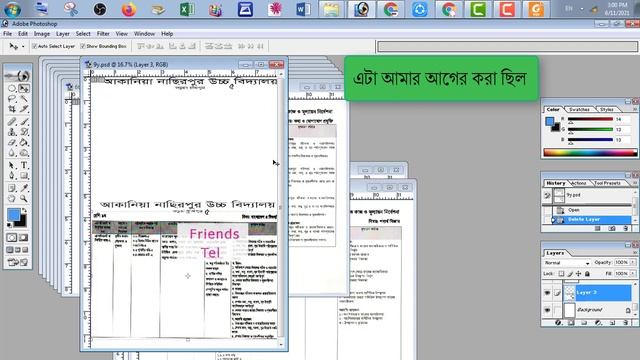
Task: Select the Blur tool
Action: pyautogui.click(x=12, y=153)
